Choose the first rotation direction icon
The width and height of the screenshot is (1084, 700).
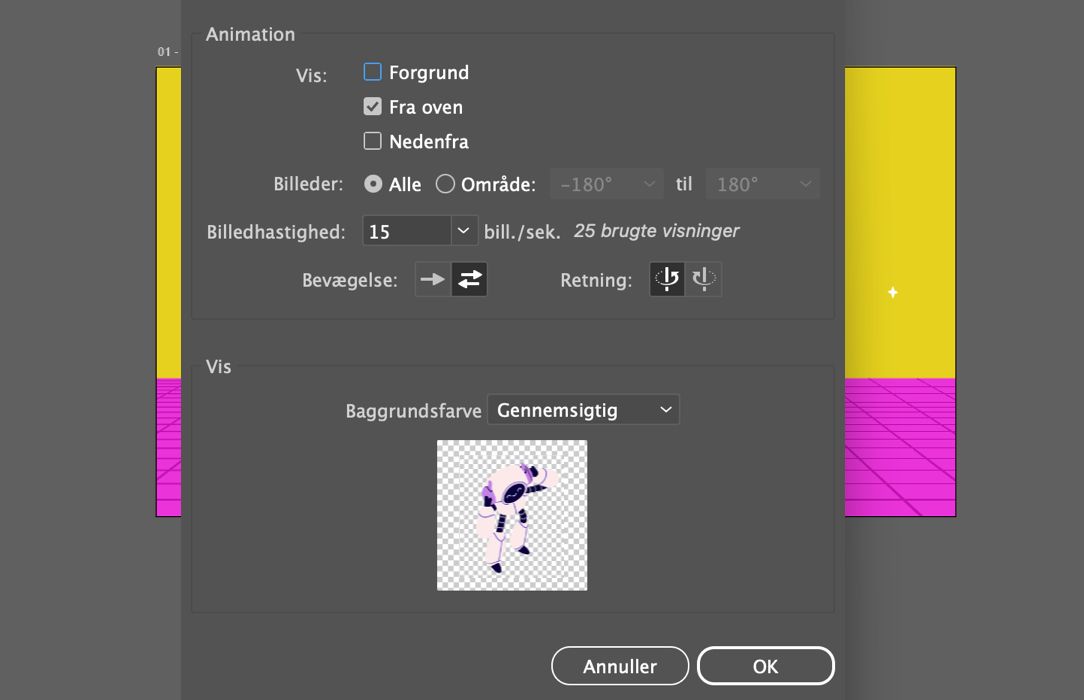tap(667, 279)
